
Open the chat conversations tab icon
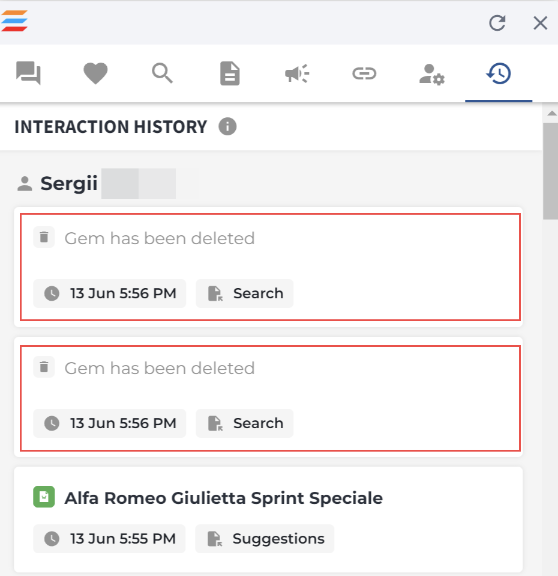[x=28, y=73]
